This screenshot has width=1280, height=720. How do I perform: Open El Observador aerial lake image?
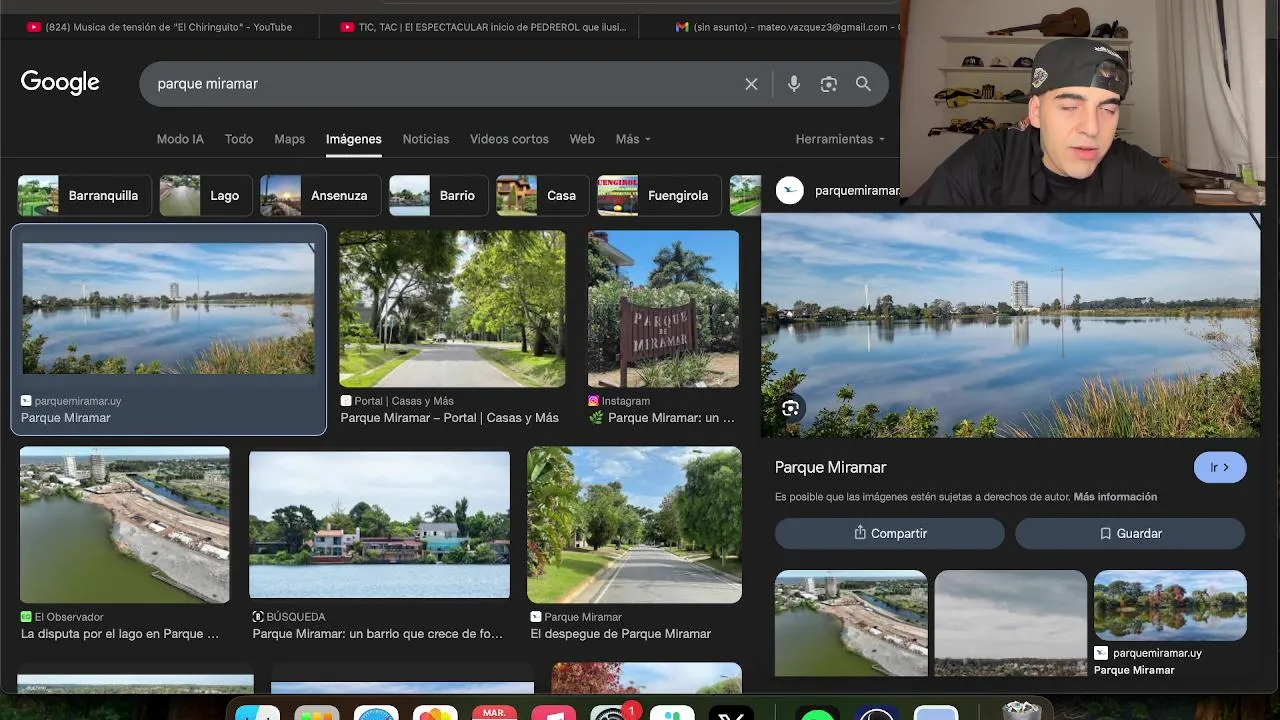tap(124, 526)
